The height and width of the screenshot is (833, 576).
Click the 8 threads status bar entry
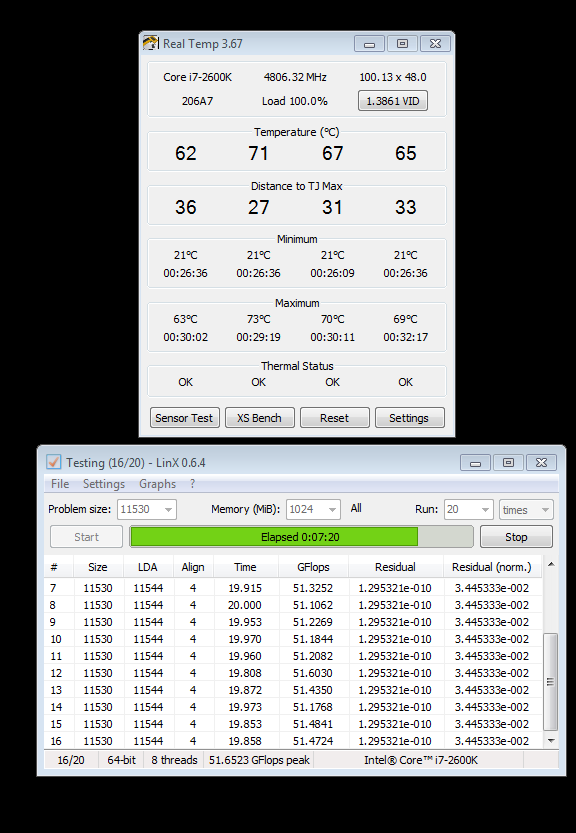pos(174,760)
